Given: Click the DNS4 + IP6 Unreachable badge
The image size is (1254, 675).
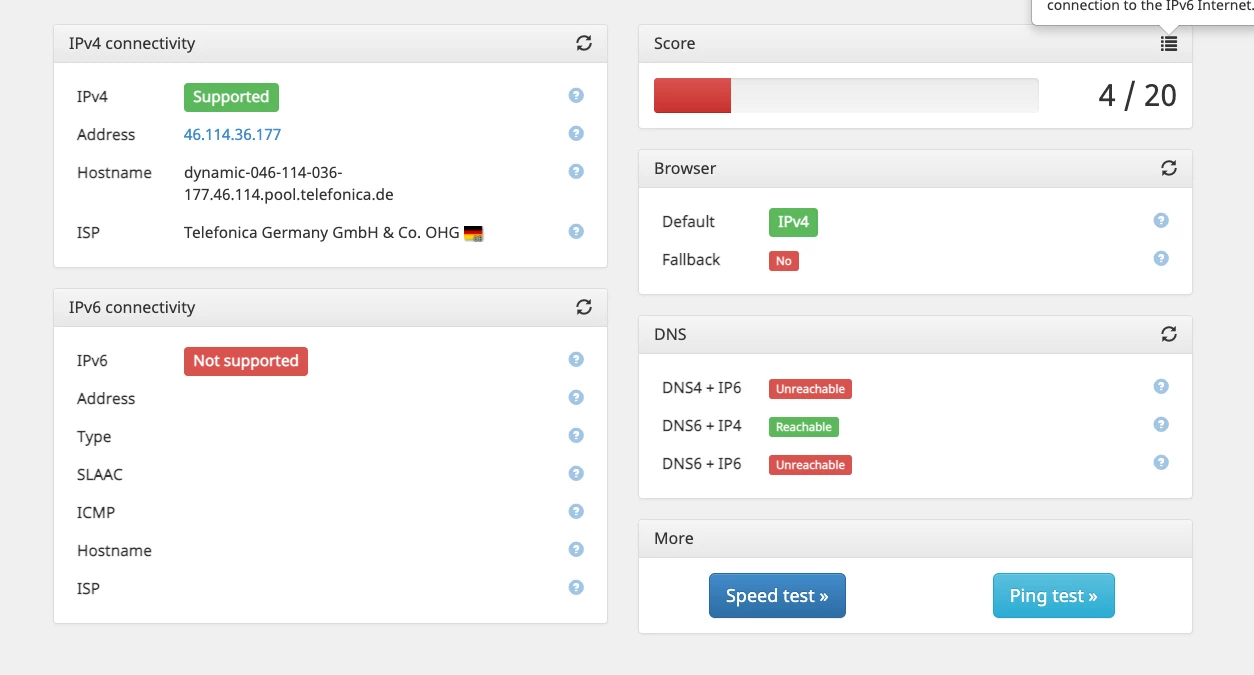Looking at the screenshot, I should click(x=810, y=389).
